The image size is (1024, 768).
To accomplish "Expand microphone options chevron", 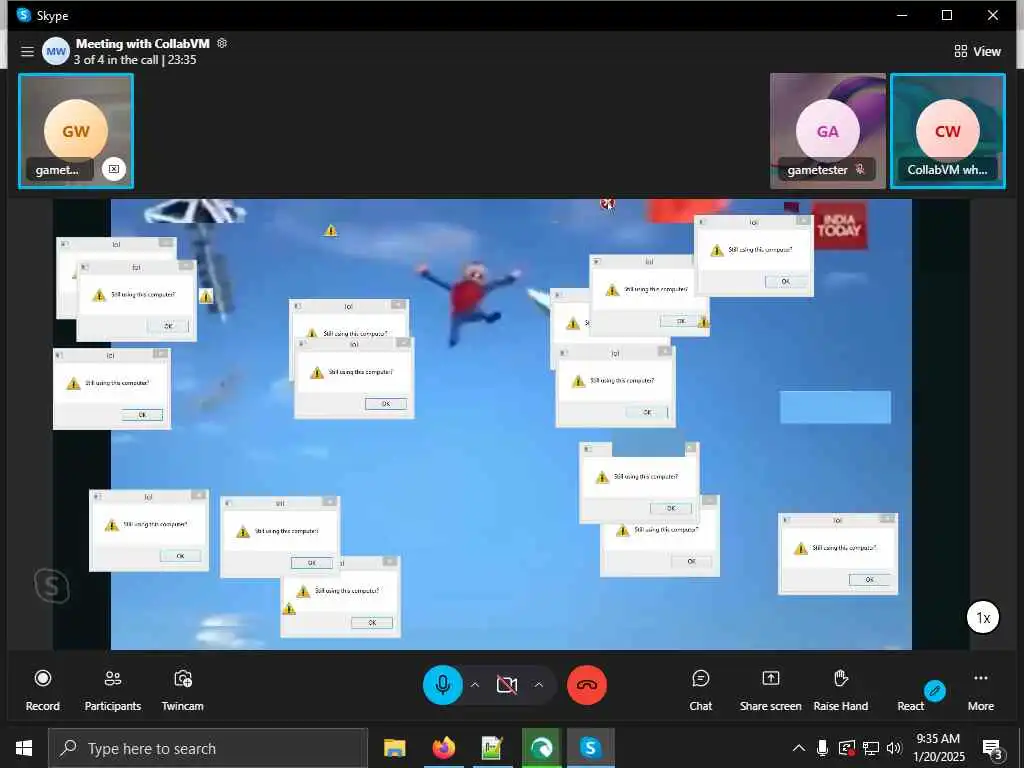I will pos(475,685).
